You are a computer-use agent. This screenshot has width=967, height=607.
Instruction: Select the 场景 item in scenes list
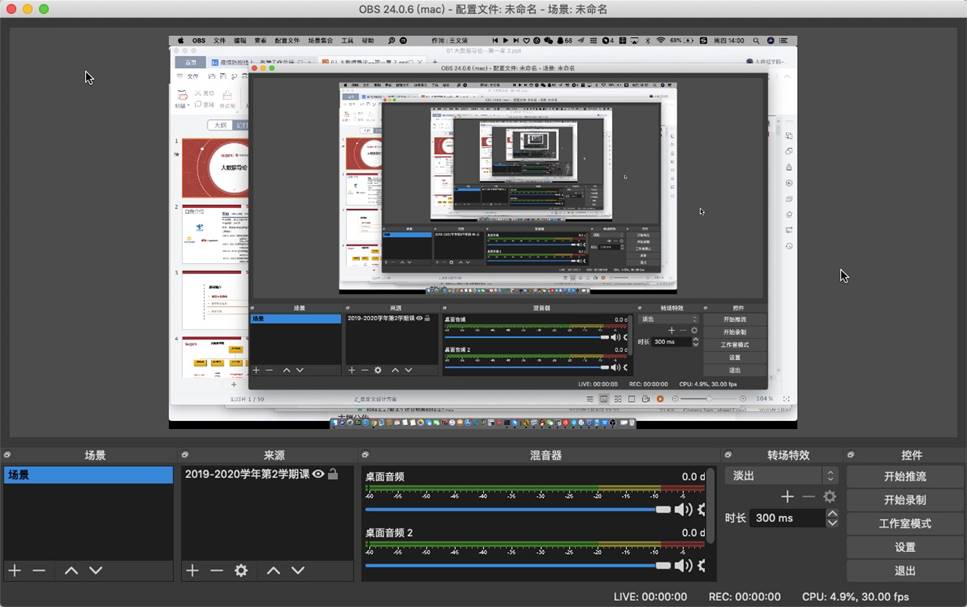point(87,475)
